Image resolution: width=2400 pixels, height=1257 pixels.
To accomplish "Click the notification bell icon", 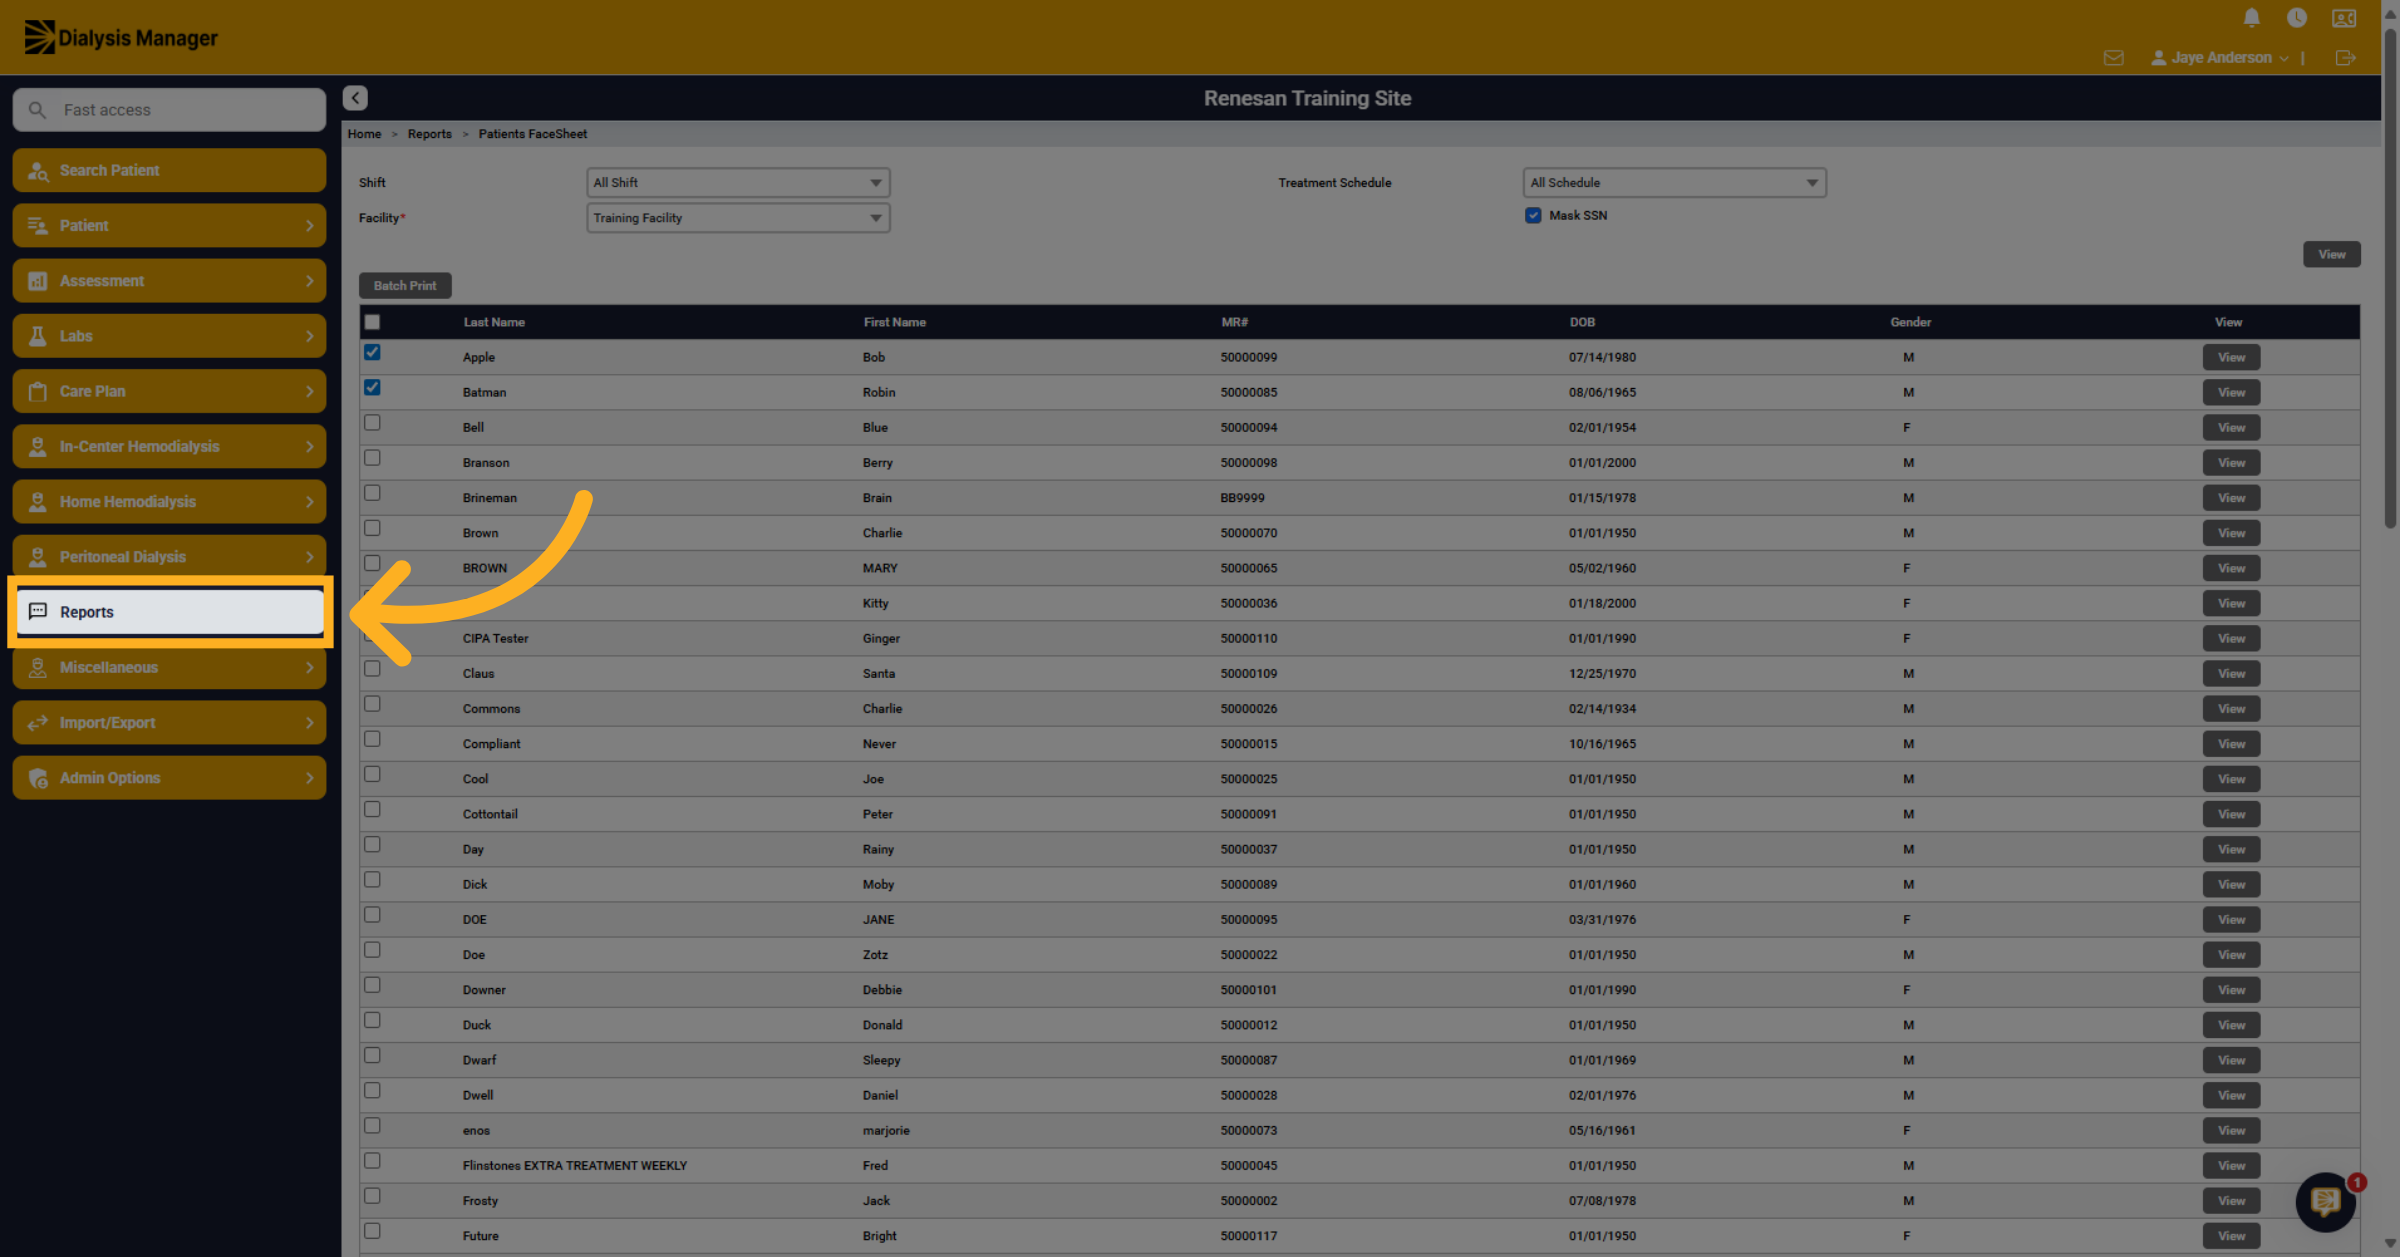I will [x=2251, y=17].
